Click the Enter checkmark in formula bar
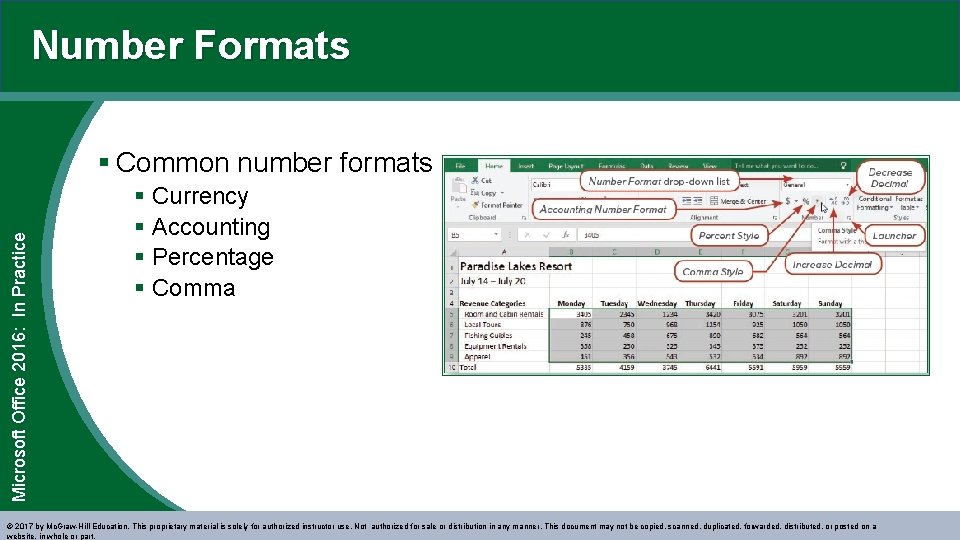 (546, 234)
